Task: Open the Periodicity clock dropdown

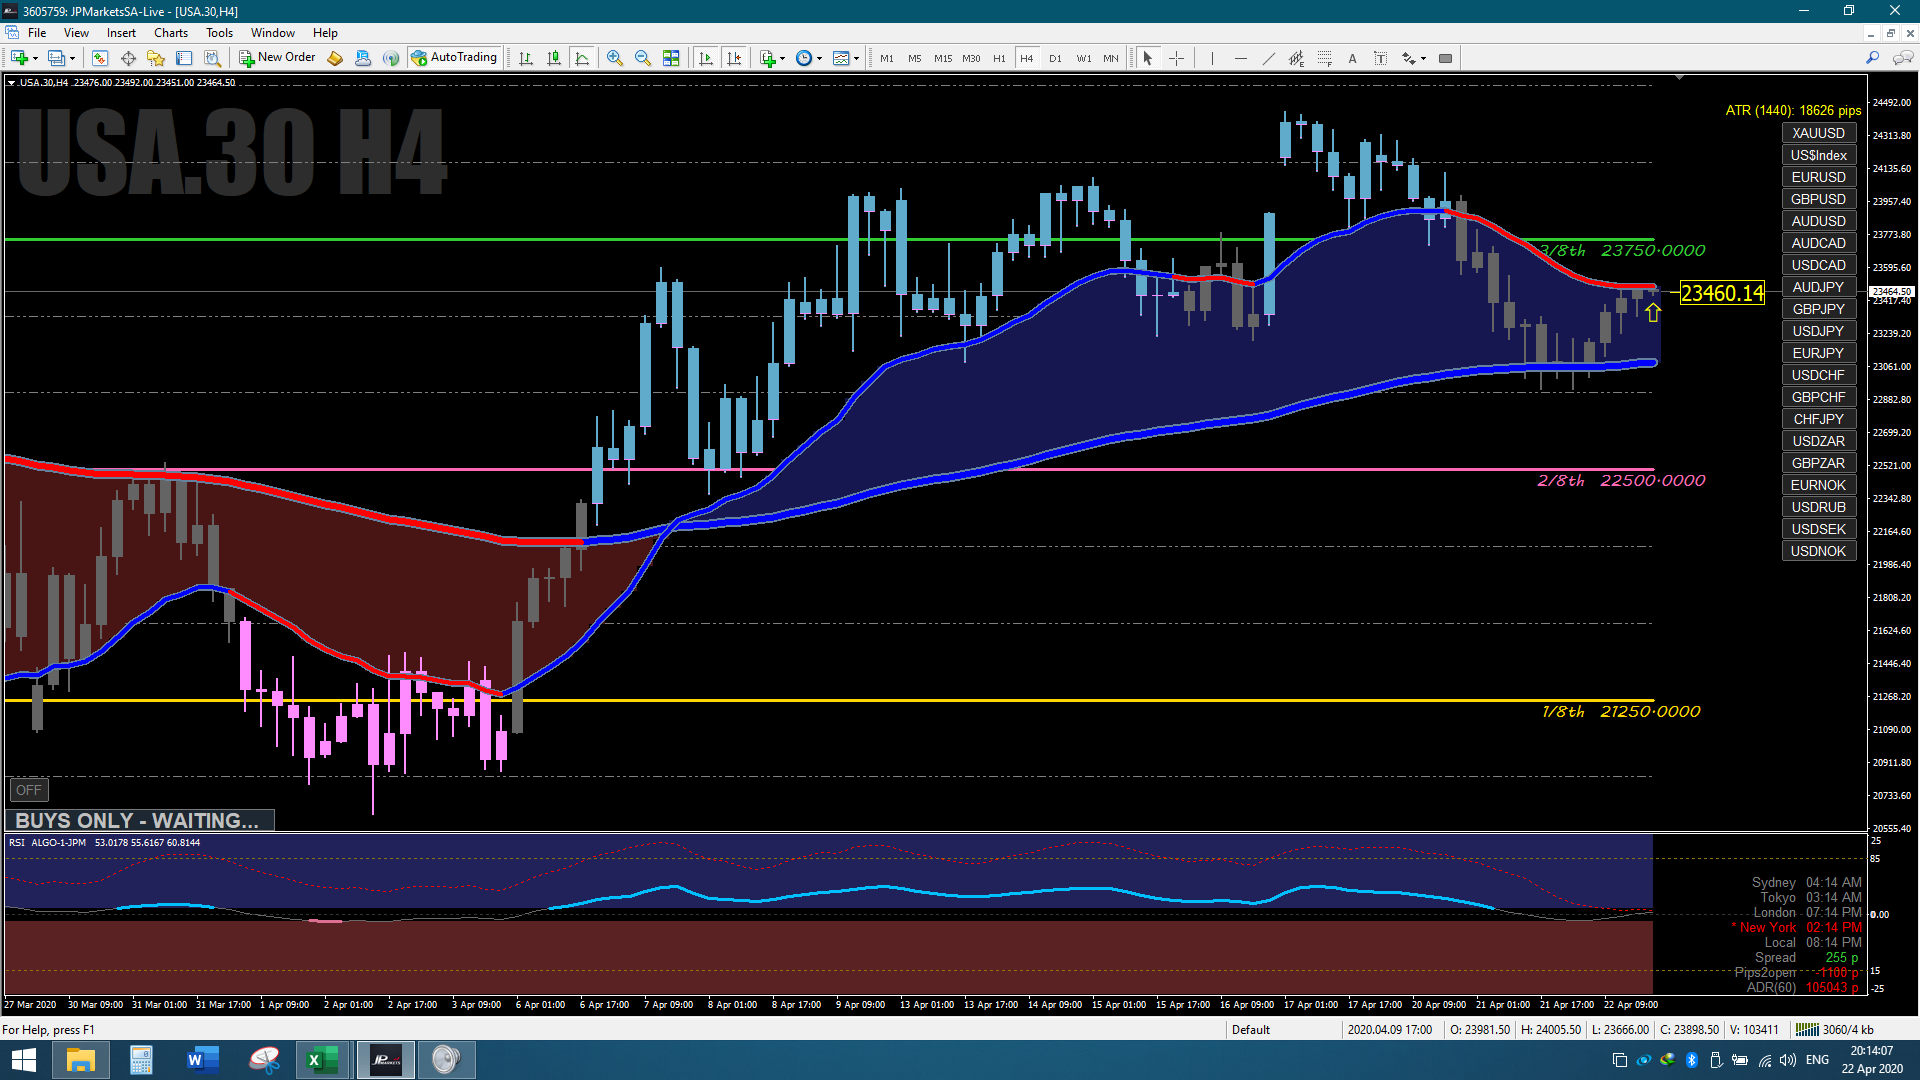Action: coord(809,58)
